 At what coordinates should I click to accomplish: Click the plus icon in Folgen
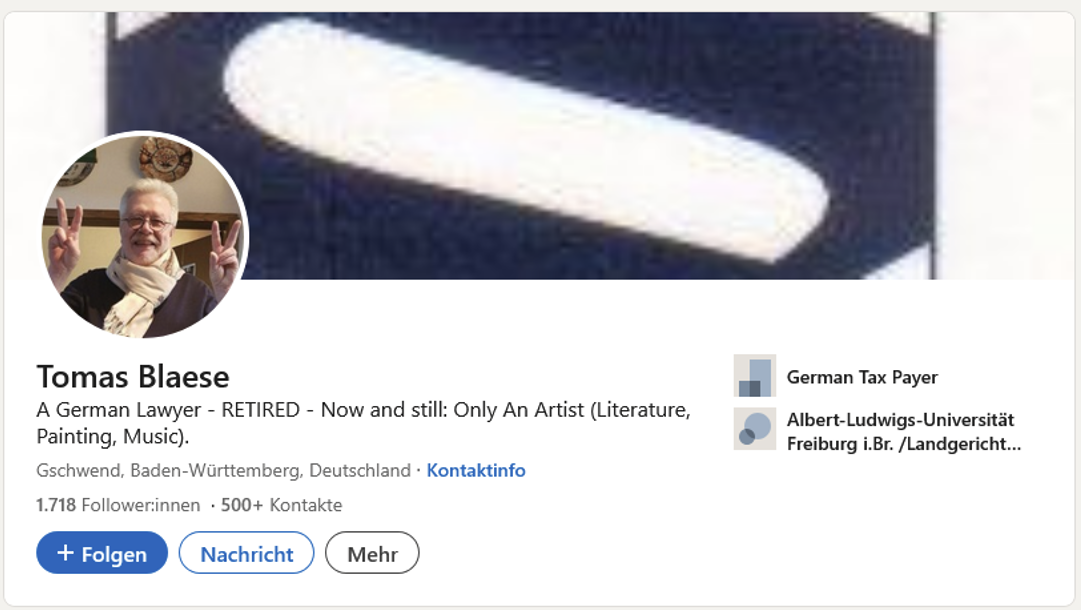65,553
